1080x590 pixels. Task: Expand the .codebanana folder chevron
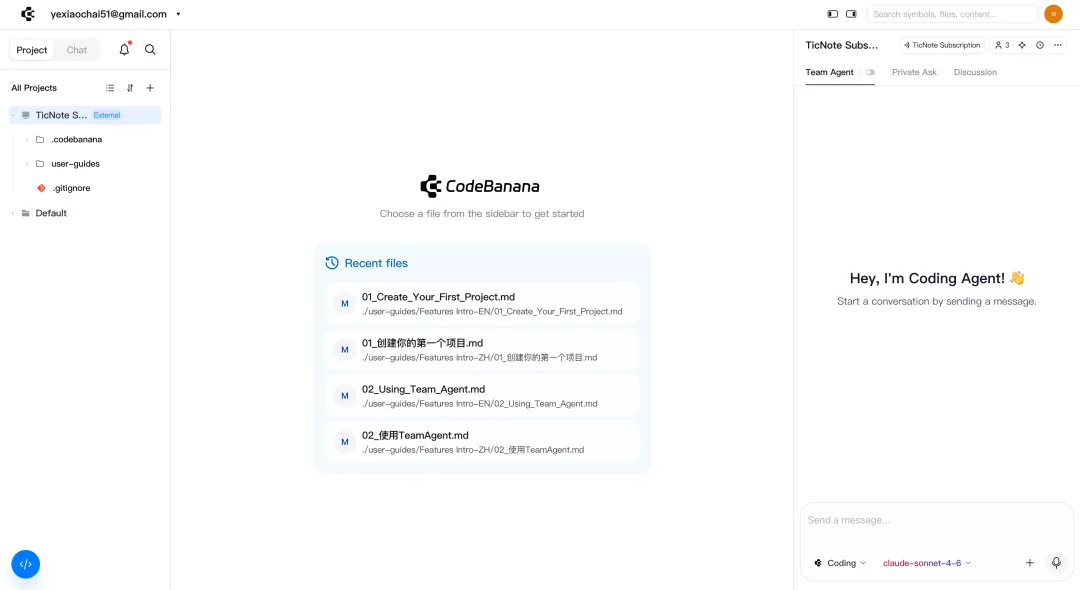click(x=27, y=139)
